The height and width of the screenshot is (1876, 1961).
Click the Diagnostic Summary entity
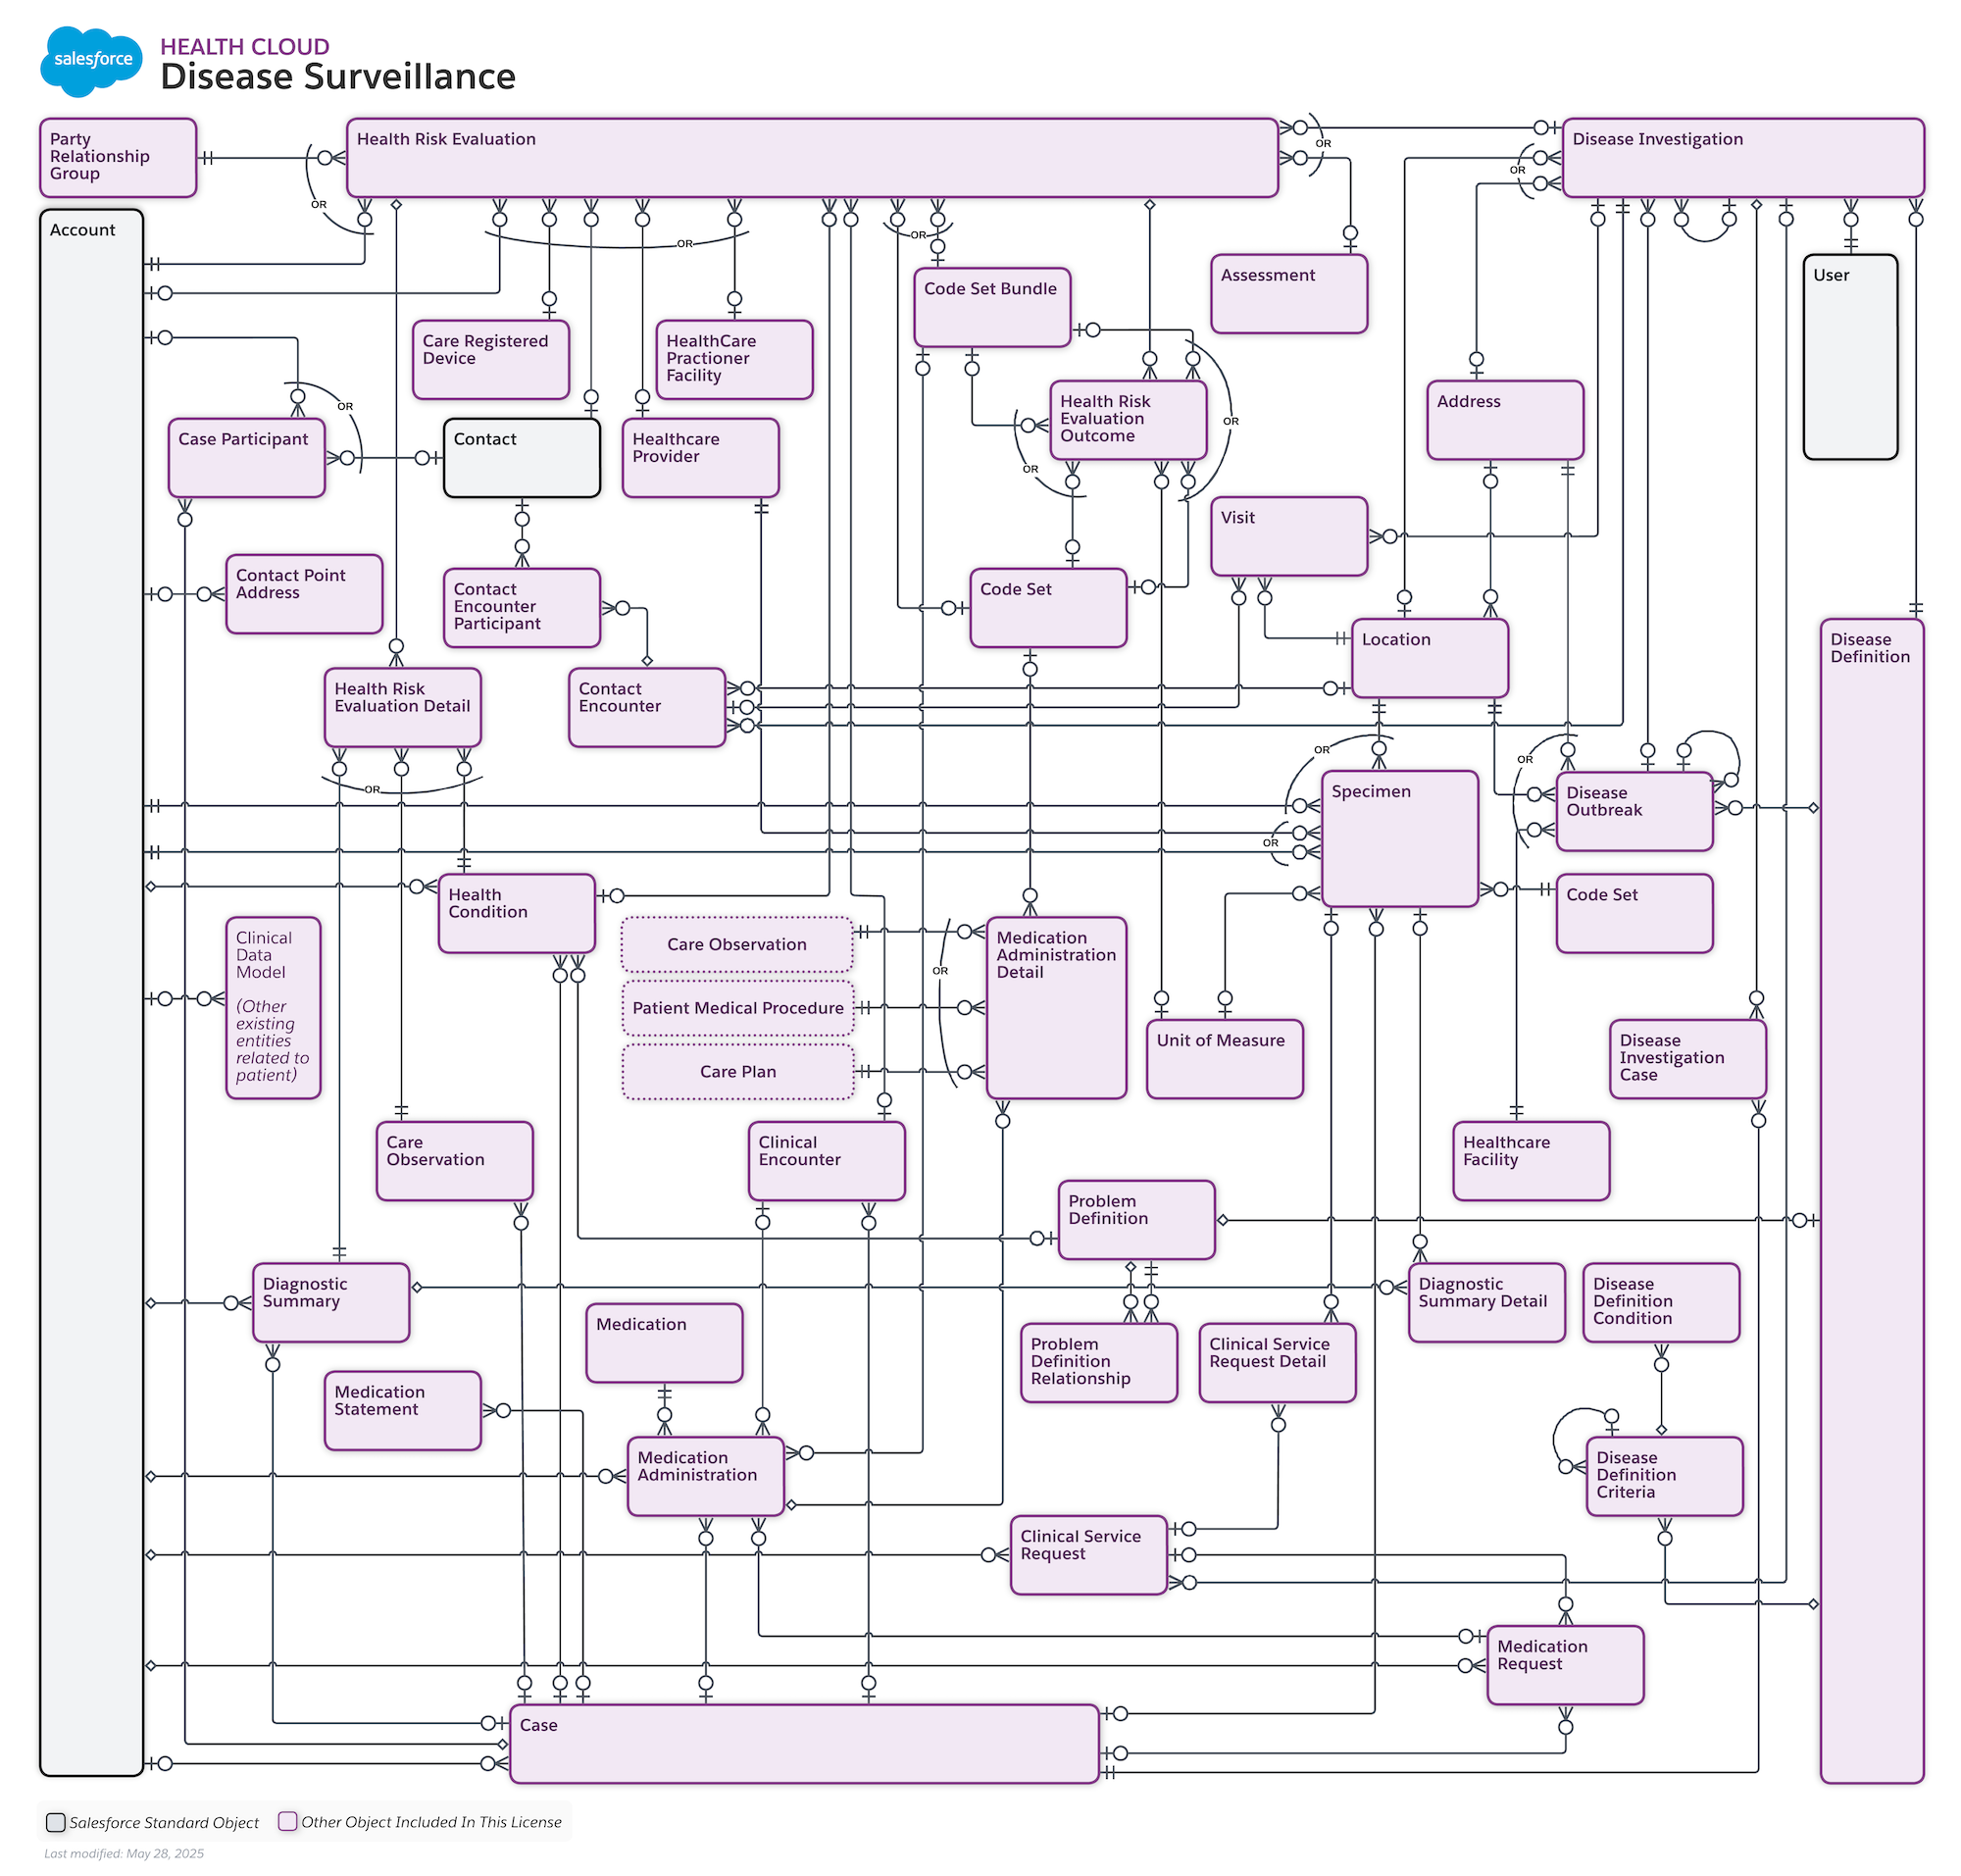pos(331,1303)
